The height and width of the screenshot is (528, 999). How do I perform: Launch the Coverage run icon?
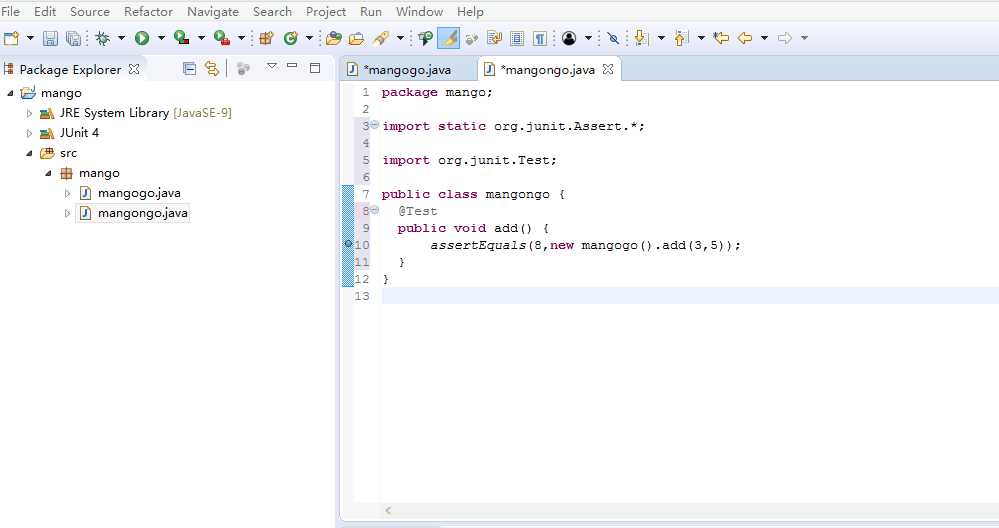(182, 38)
